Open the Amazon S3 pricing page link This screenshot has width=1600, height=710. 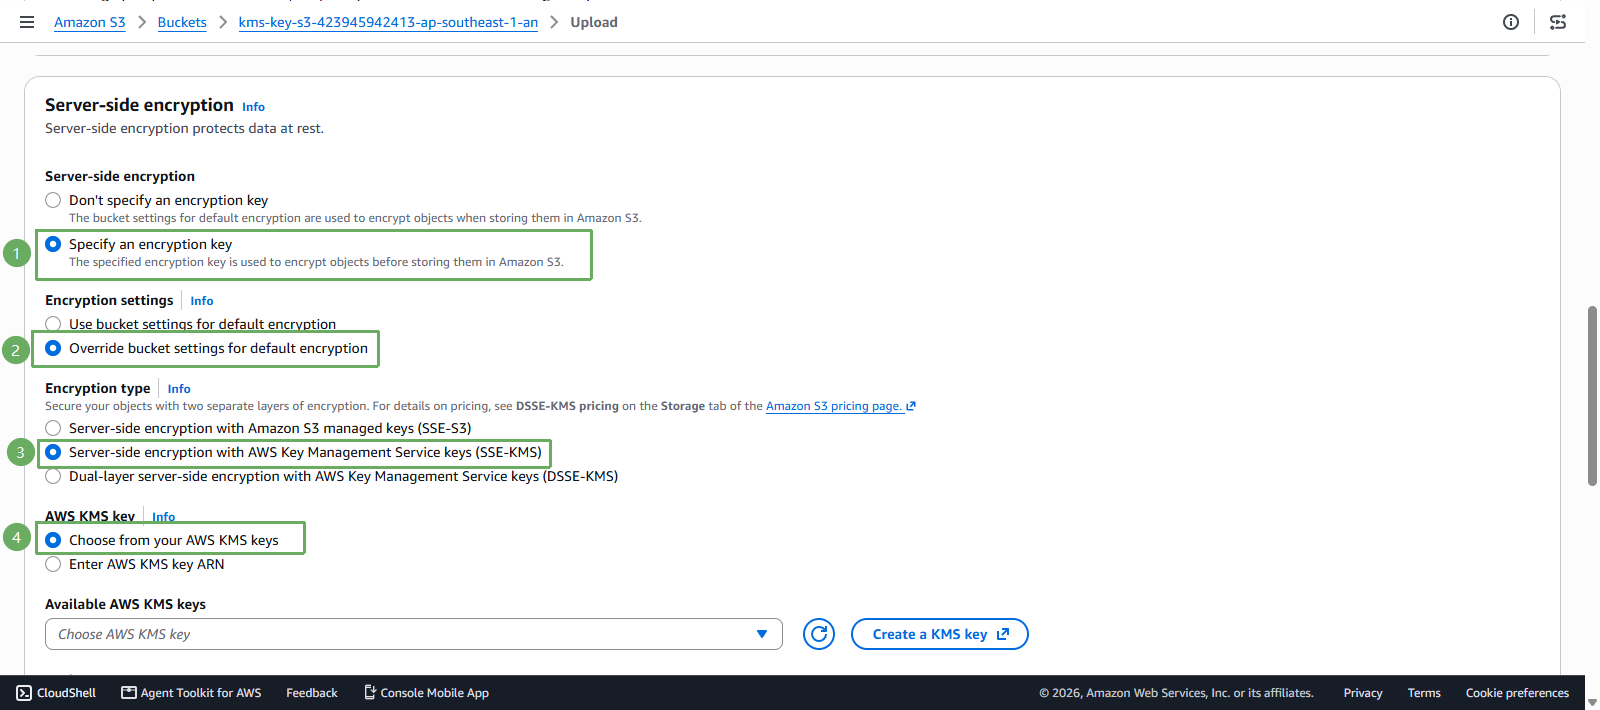(841, 406)
